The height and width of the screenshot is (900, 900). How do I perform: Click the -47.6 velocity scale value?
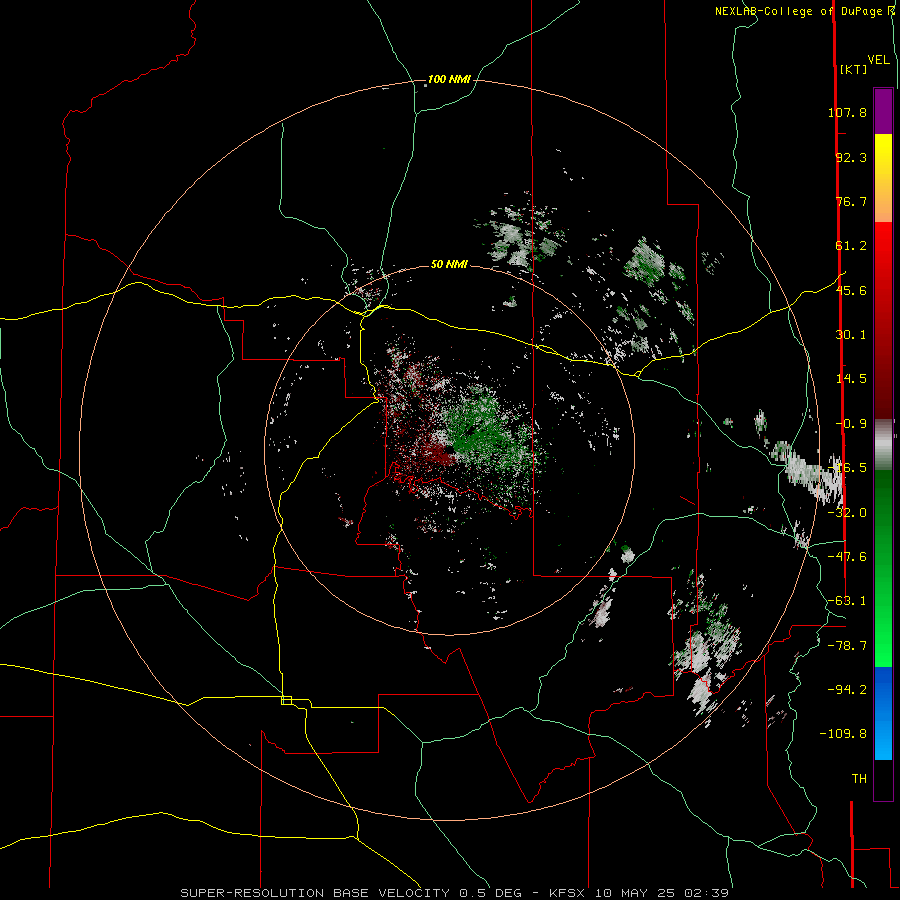(847, 557)
